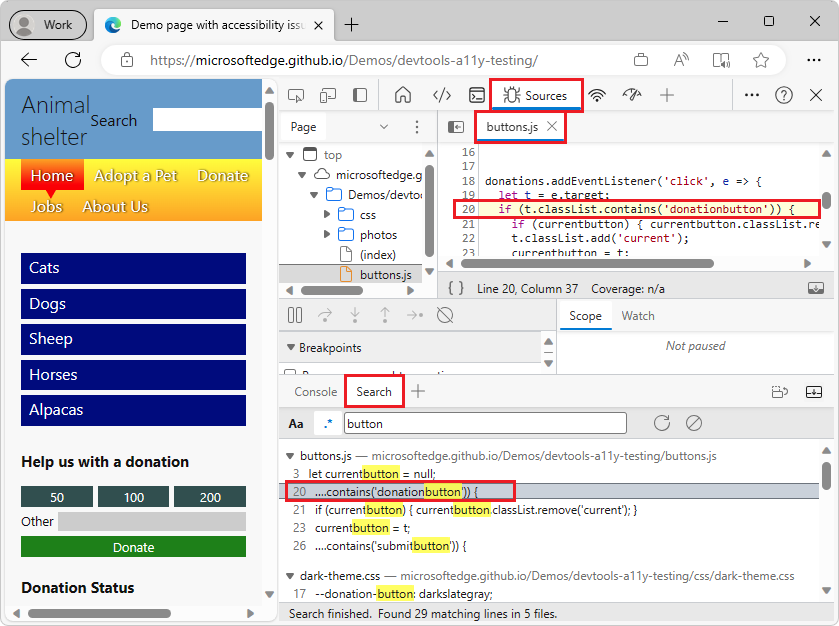839x626 pixels.
Task: Enable regular expression search mode
Action: point(328,423)
